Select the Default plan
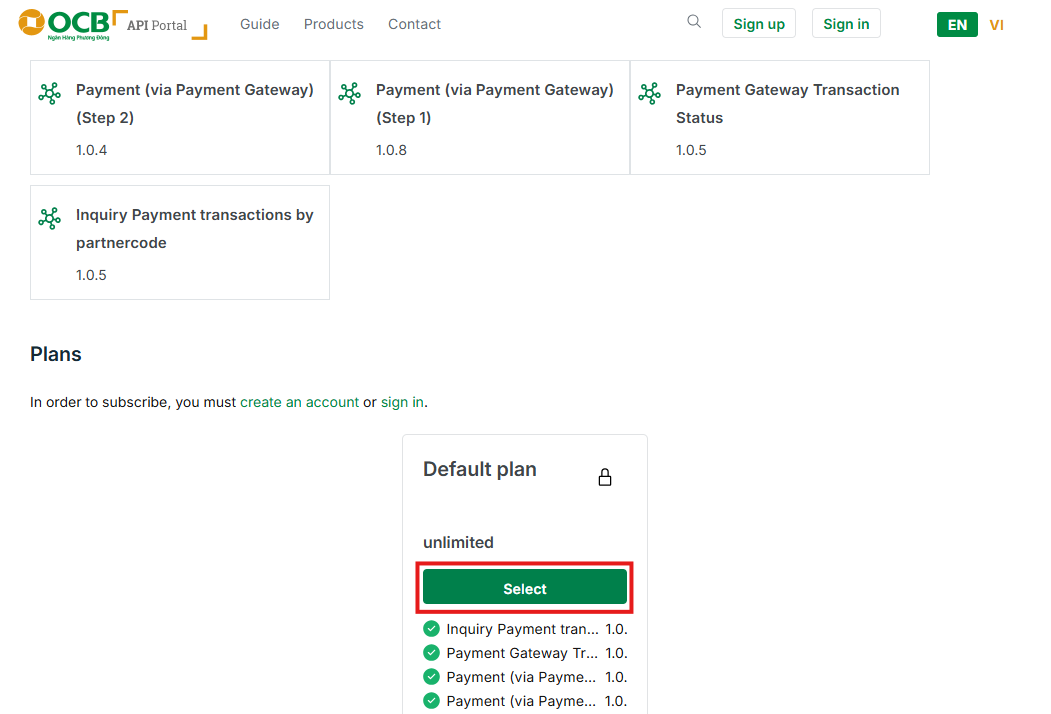This screenshot has height=714, width=1051. (x=525, y=588)
